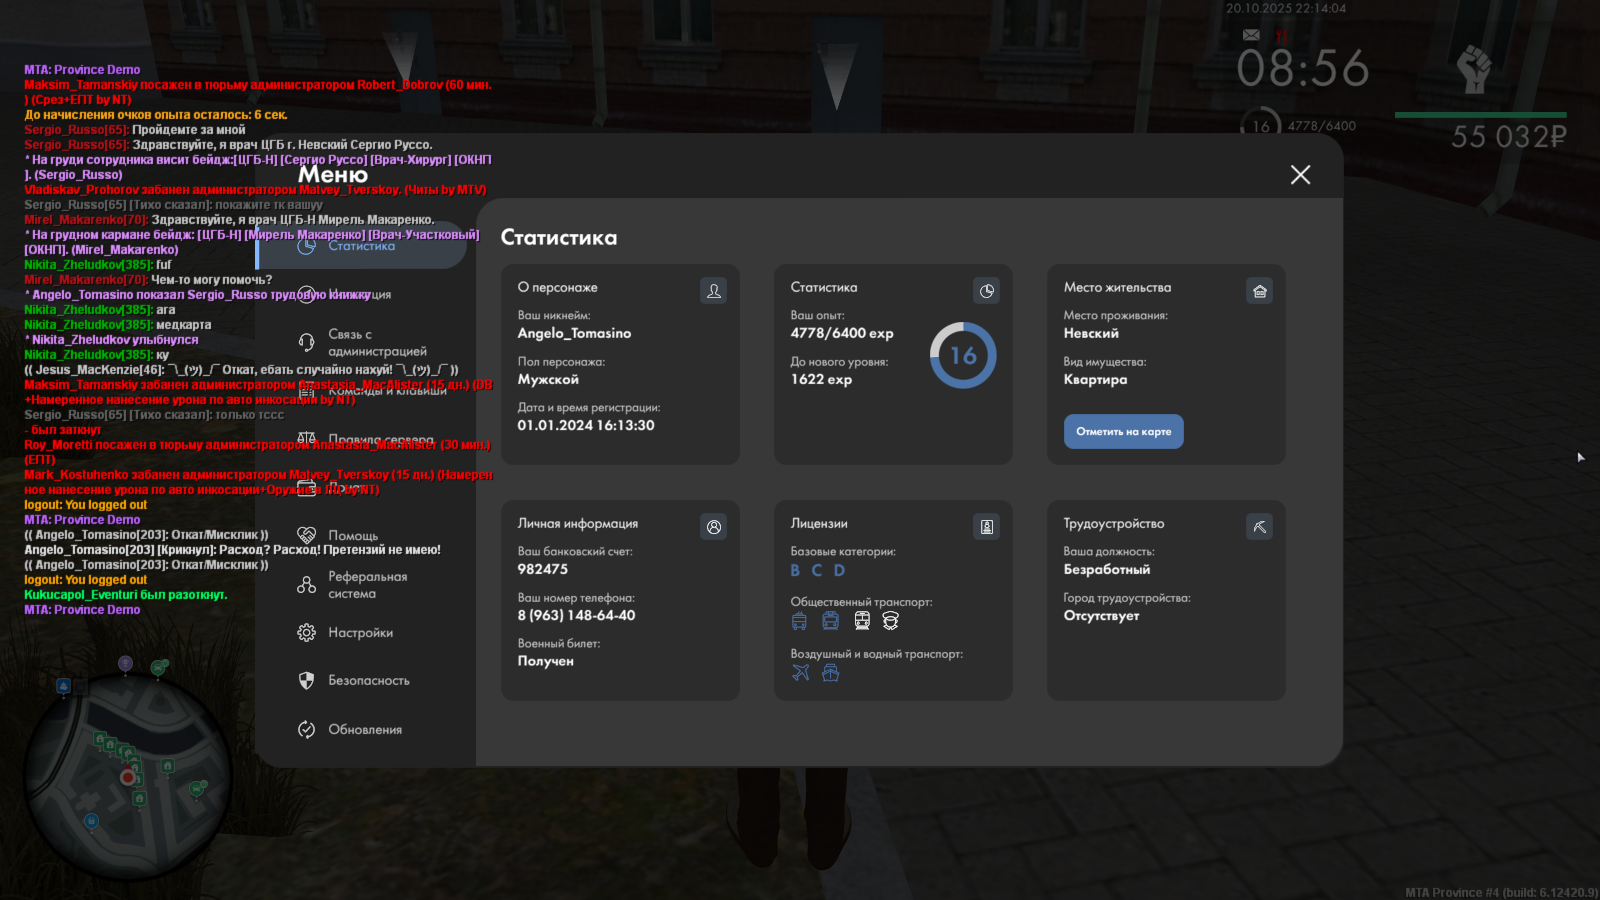Image resolution: width=1600 pixels, height=900 pixels.
Task: Click military ID status 'Получен'
Action: click(545, 661)
